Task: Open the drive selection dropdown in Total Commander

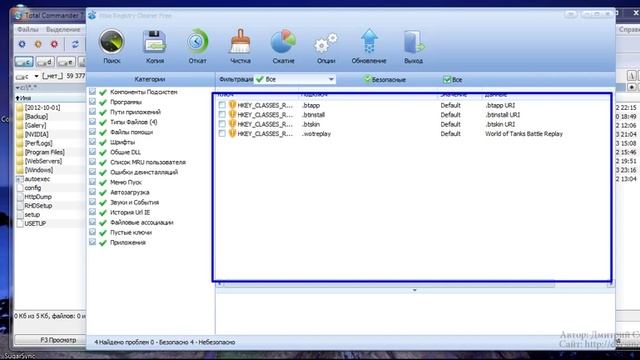Action: [36, 76]
